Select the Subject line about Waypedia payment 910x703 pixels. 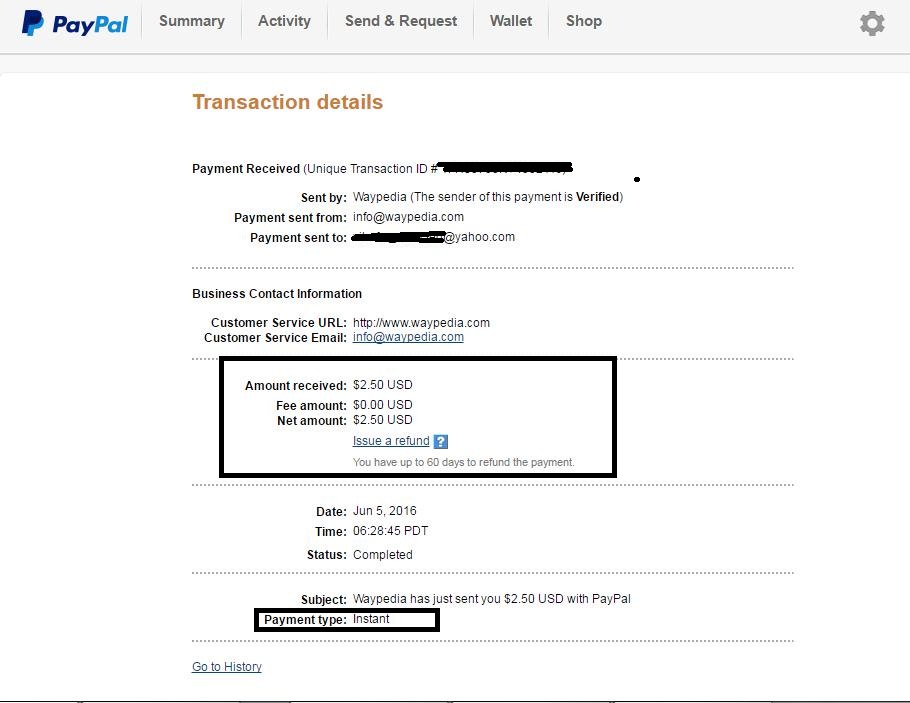(492, 599)
